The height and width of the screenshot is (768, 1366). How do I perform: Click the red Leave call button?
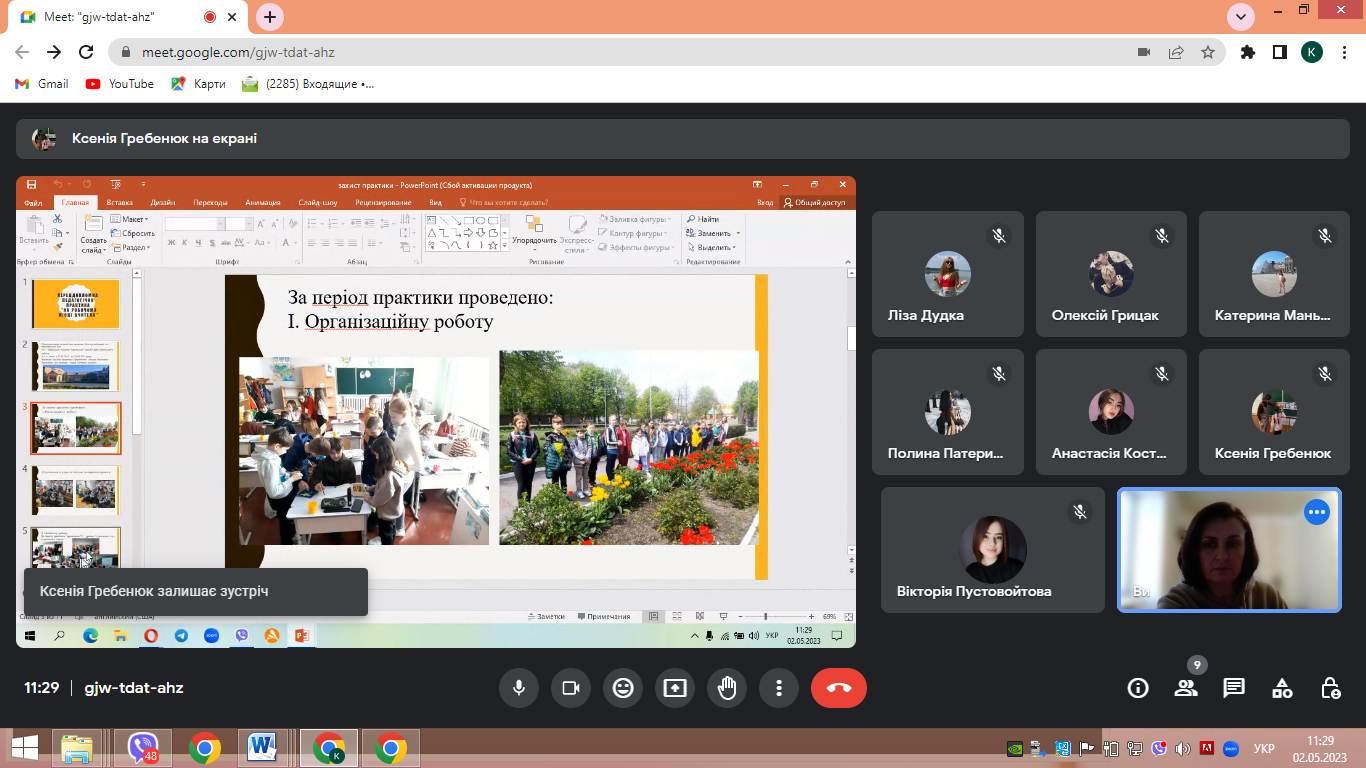pyautogui.click(x=838, y=688)
